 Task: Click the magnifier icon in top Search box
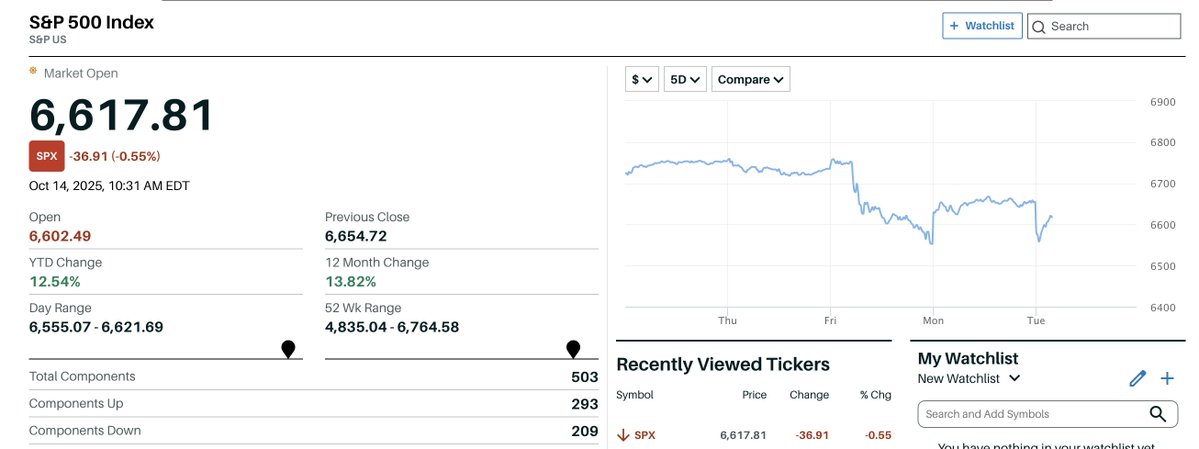pyautogui.click(x=1038, y=27)
